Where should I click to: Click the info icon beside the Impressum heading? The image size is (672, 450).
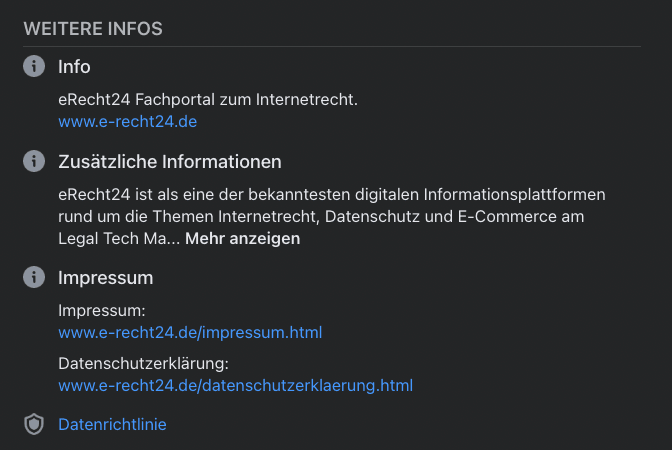(x=35, y=277)
